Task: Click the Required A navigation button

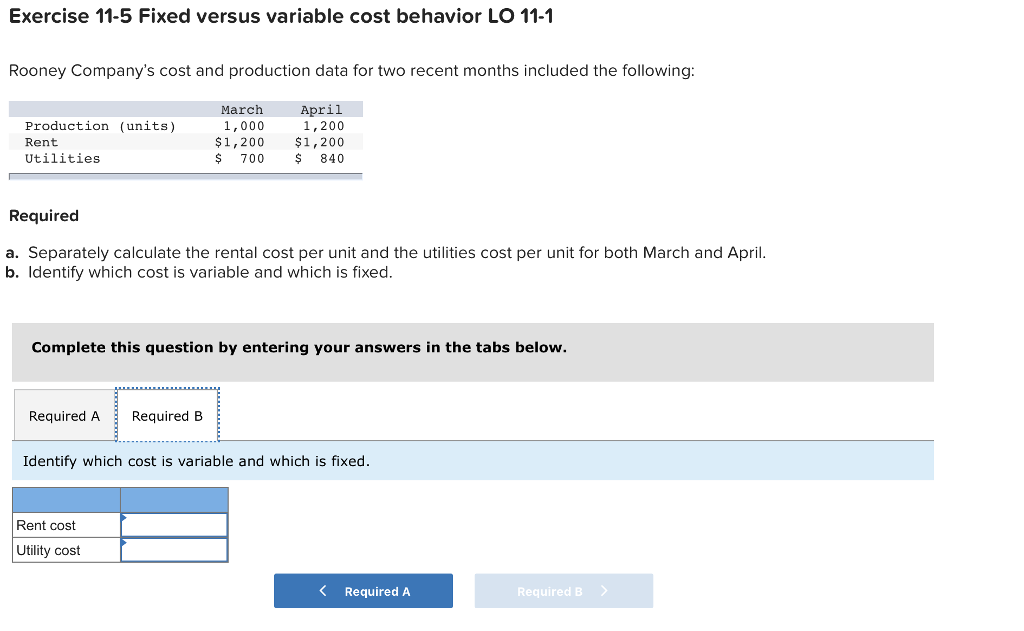Action: [x=363, y=590]
